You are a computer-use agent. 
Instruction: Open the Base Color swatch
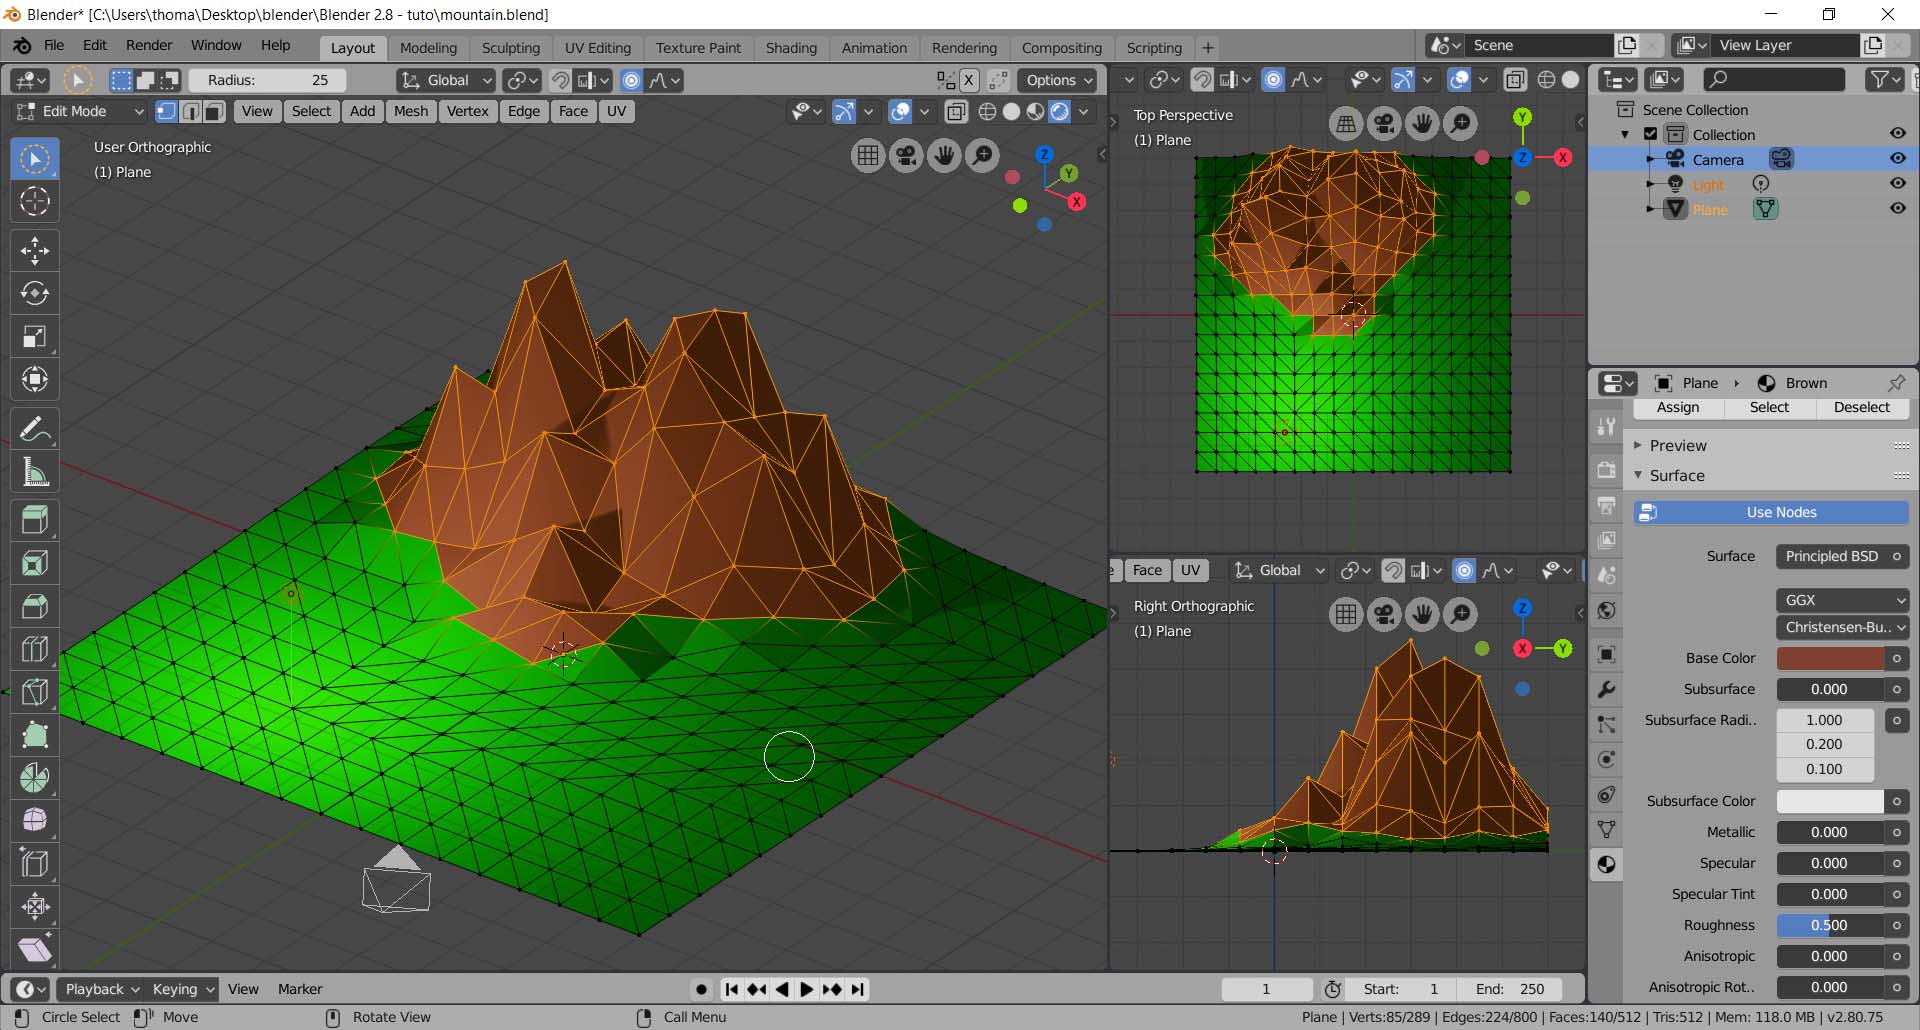1829,659
